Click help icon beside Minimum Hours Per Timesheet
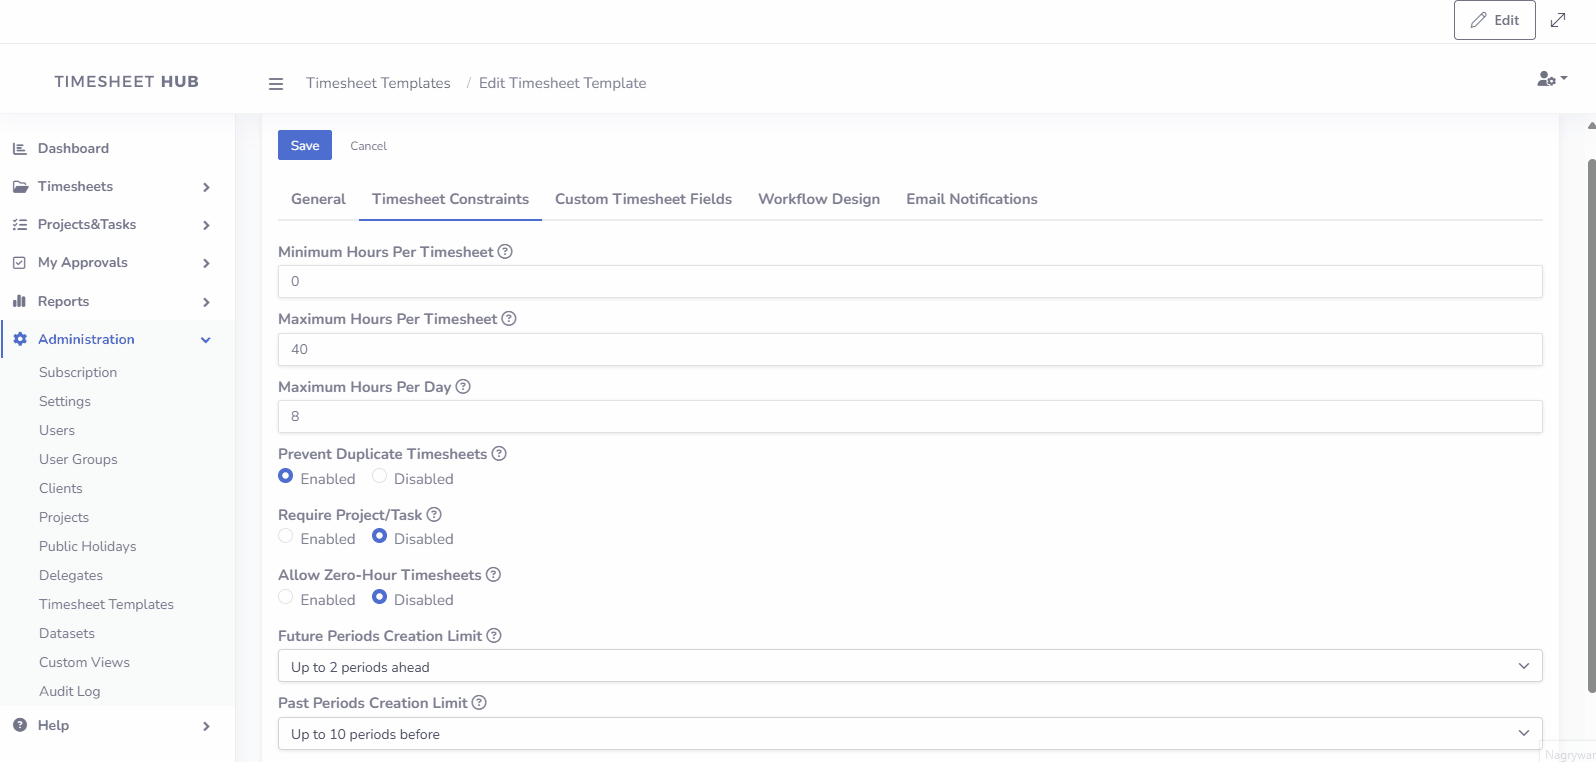 [x=505, y=252]
